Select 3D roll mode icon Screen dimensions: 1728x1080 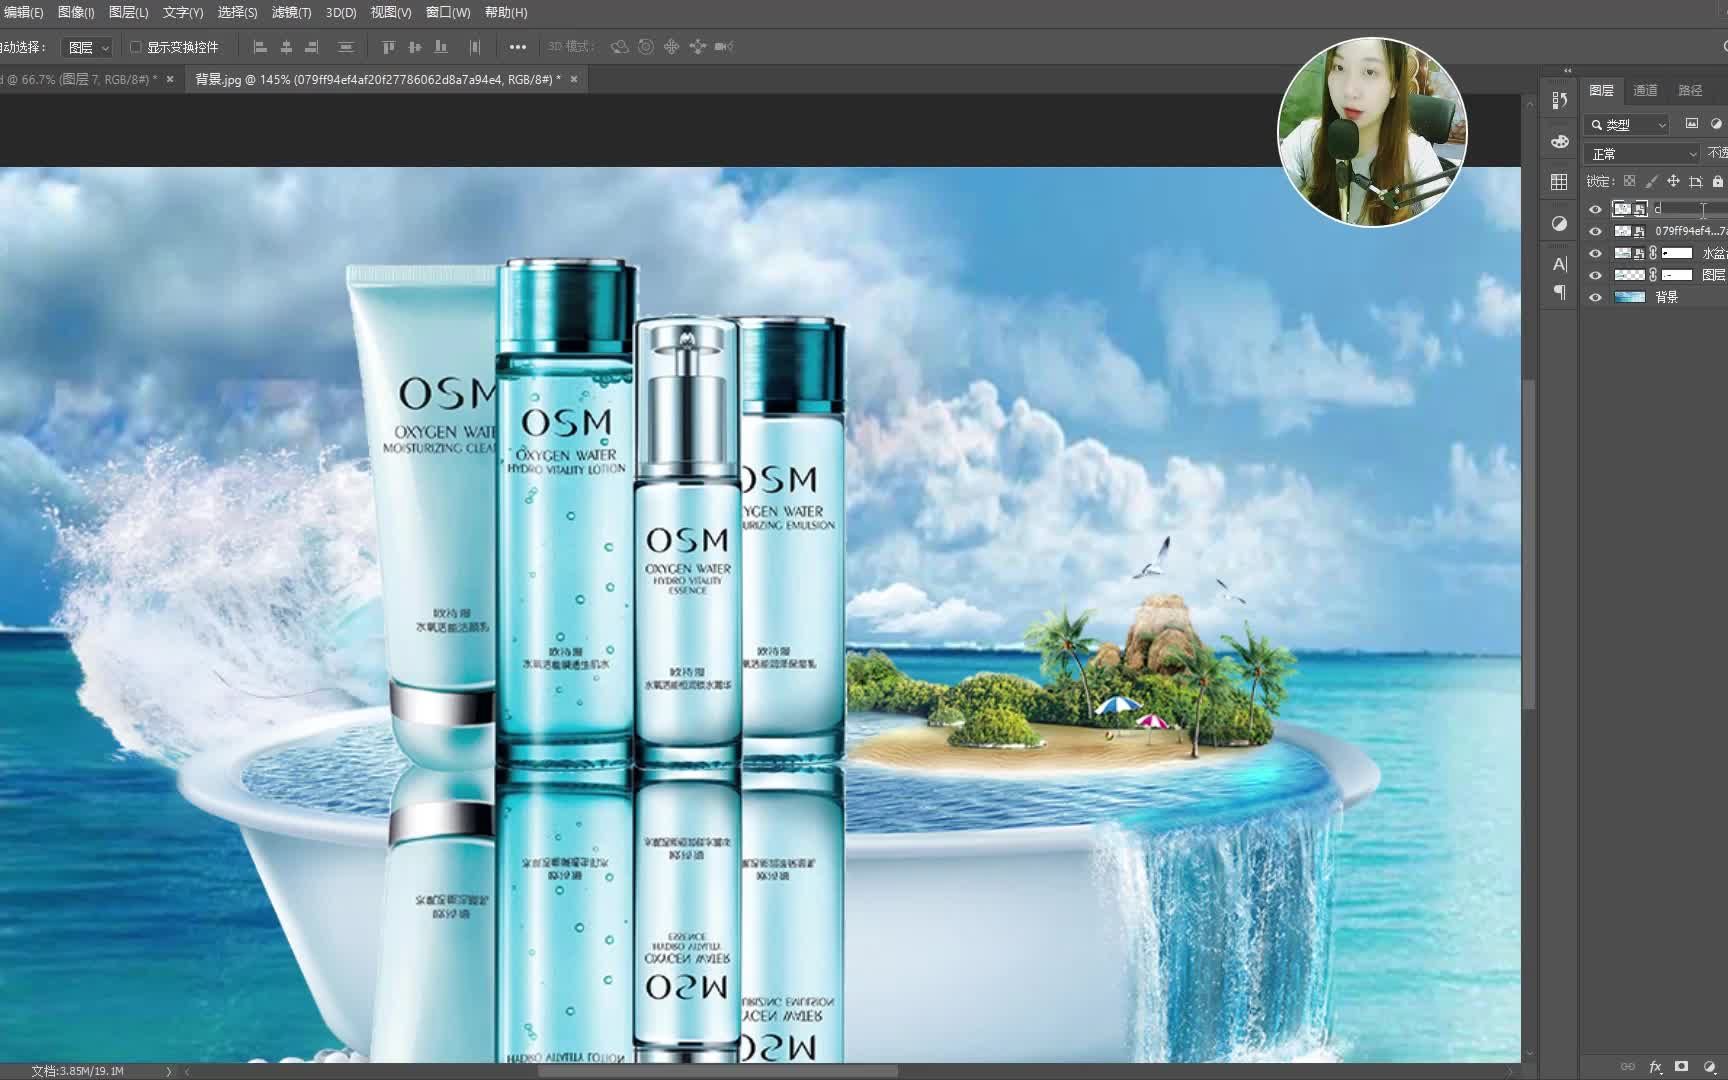point(646,47)
